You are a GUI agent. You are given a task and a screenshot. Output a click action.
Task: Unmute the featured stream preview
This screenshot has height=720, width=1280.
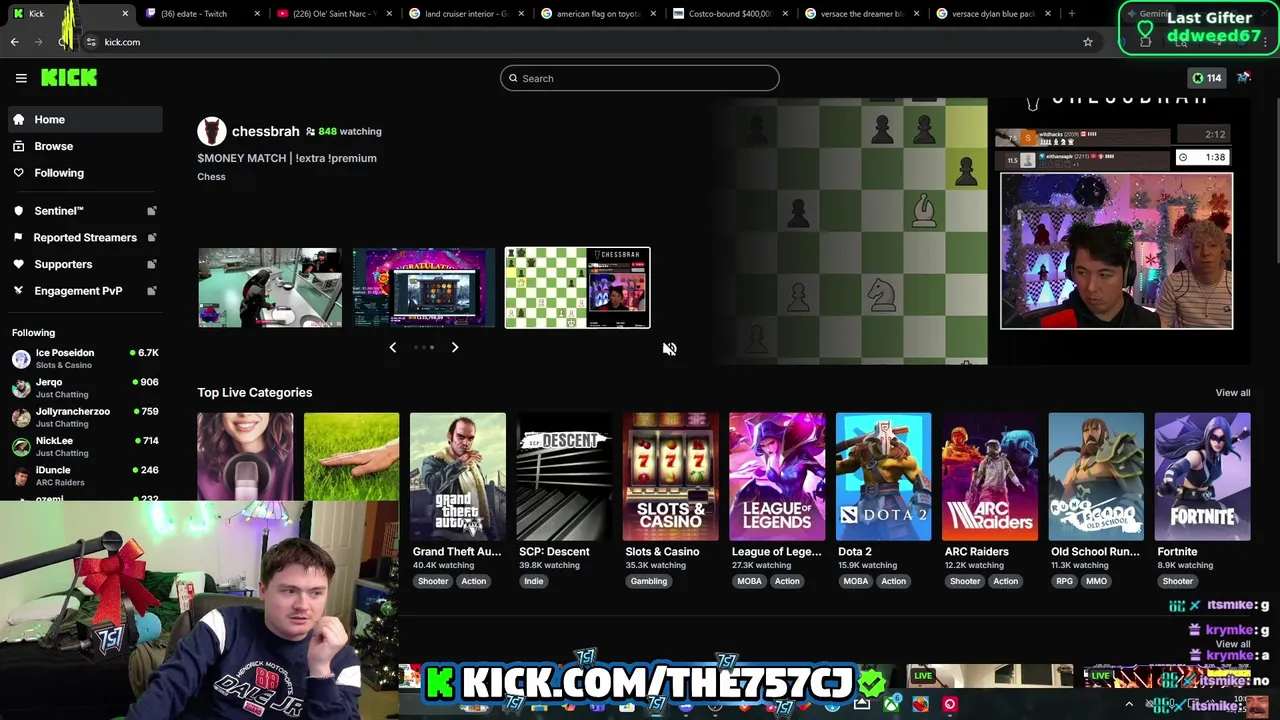click(669, 349)
